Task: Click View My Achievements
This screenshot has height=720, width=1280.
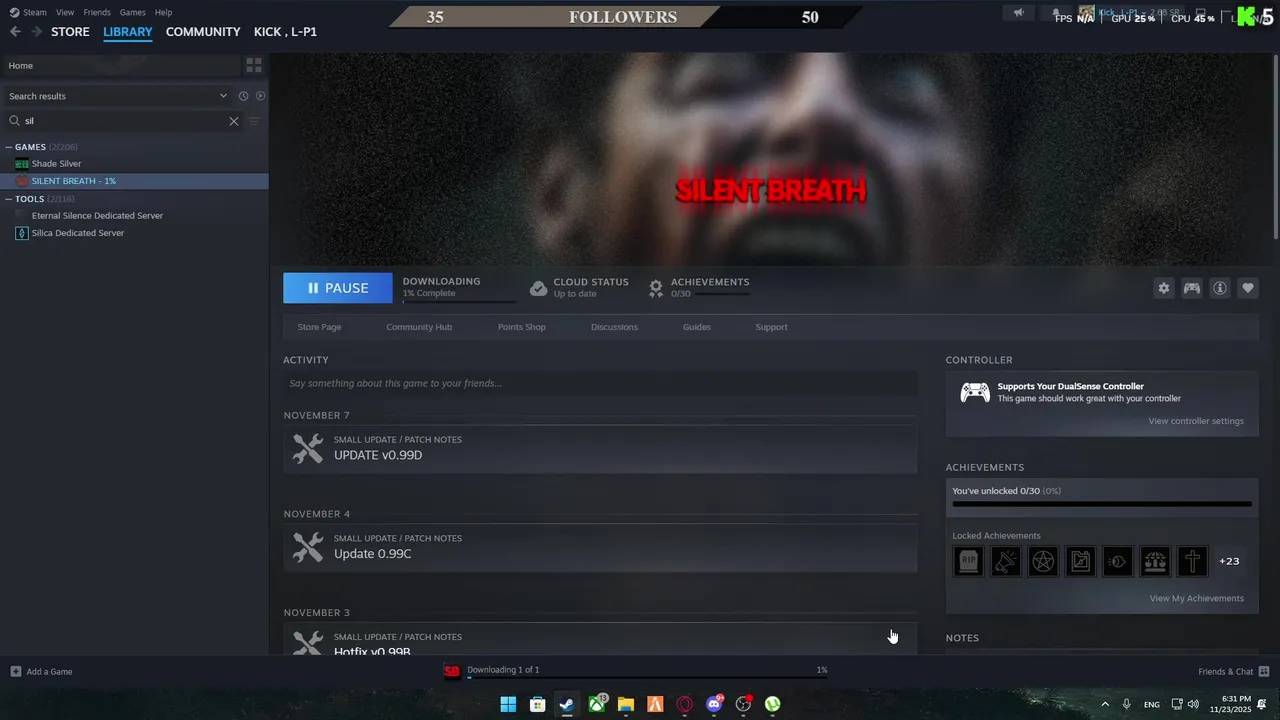Action: (x=1197, y=599)
